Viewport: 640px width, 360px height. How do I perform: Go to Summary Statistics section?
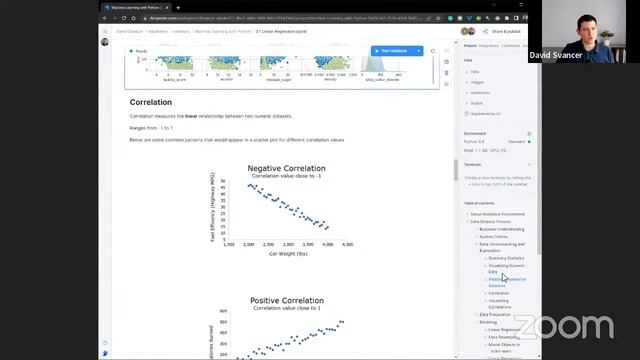506,258
